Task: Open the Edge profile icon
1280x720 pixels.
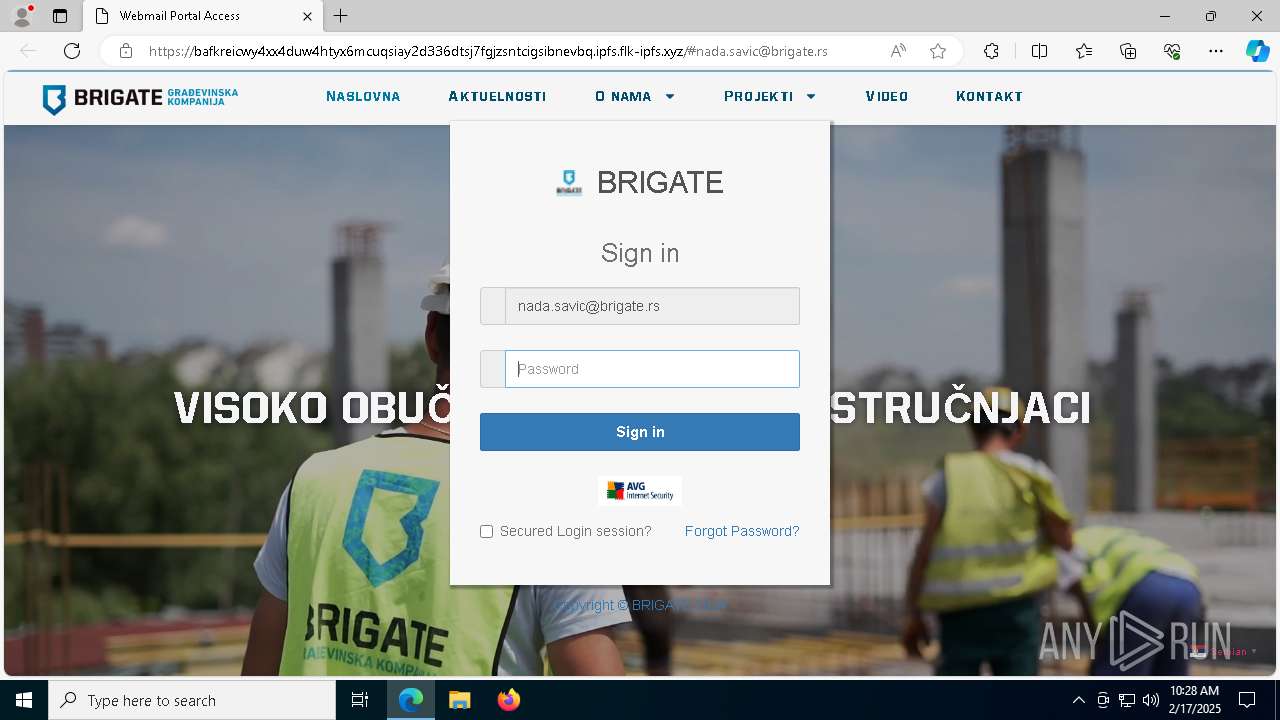Action: 22,16
